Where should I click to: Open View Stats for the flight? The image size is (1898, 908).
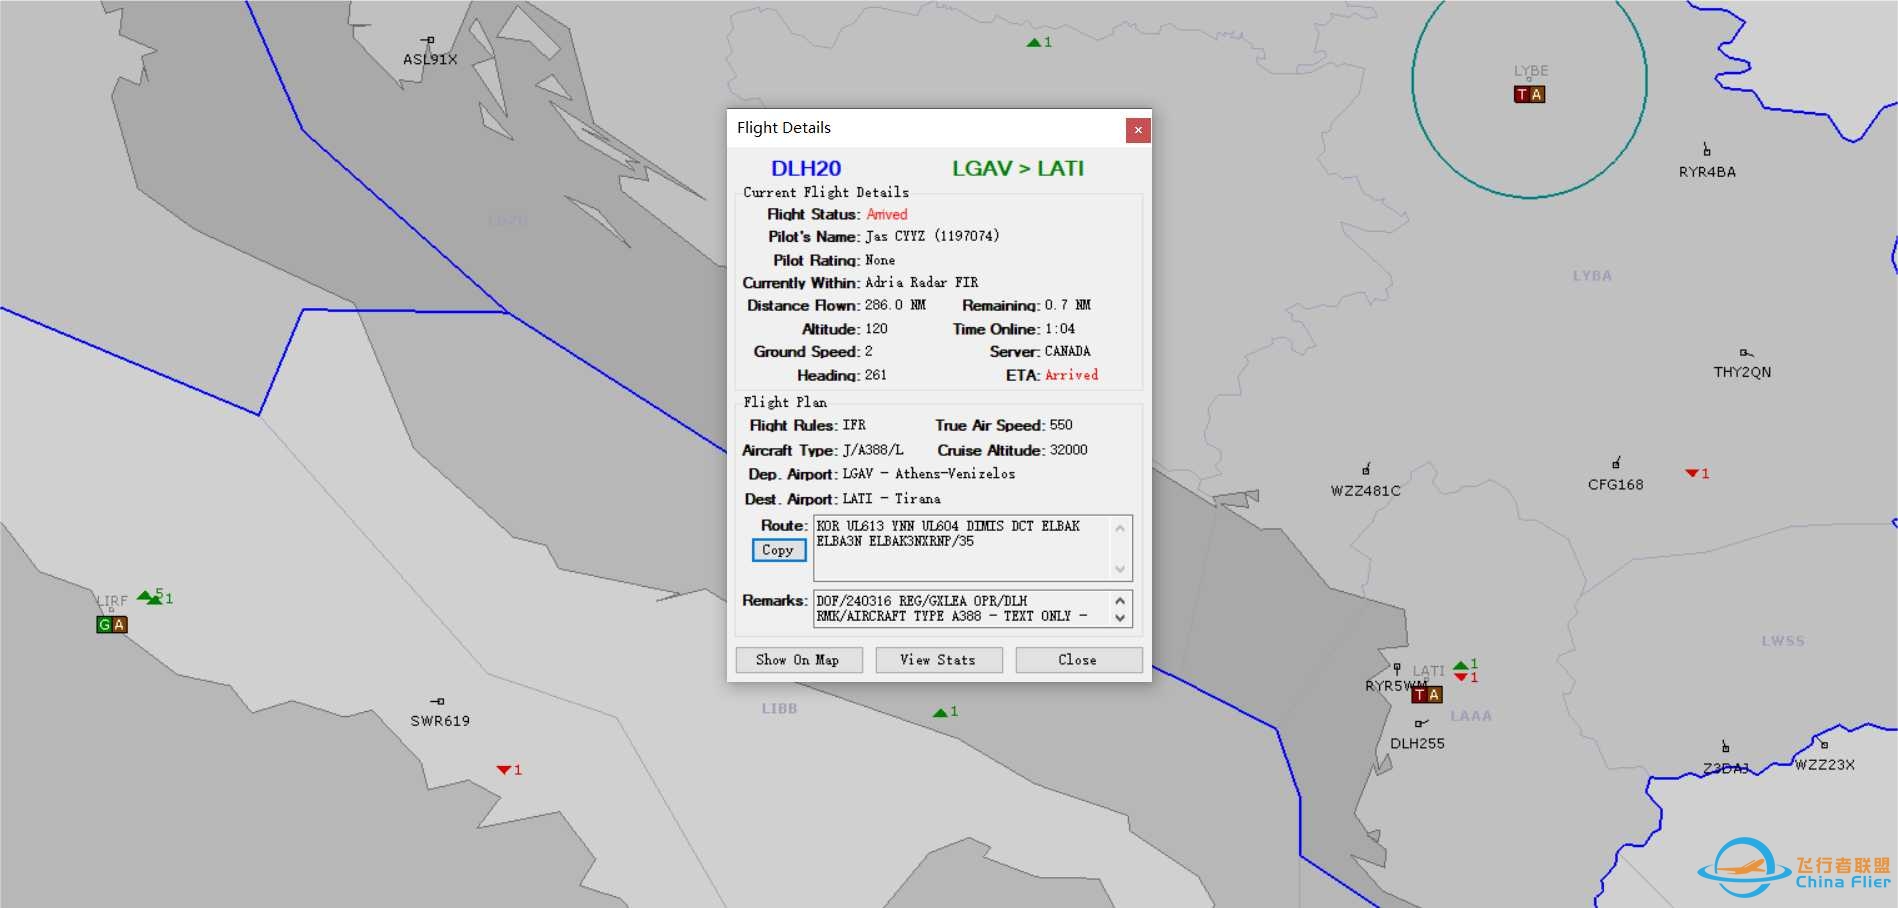click(938, 660)
